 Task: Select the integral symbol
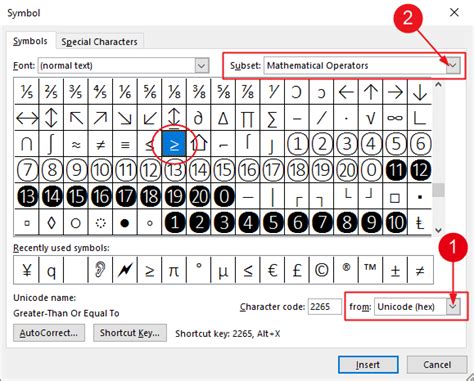(51, 144)
